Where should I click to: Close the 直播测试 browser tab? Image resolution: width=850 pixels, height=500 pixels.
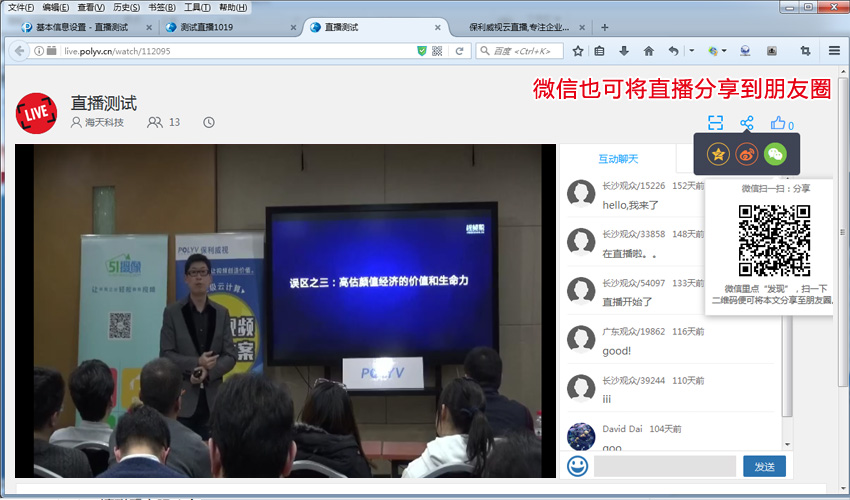[437, 27]
